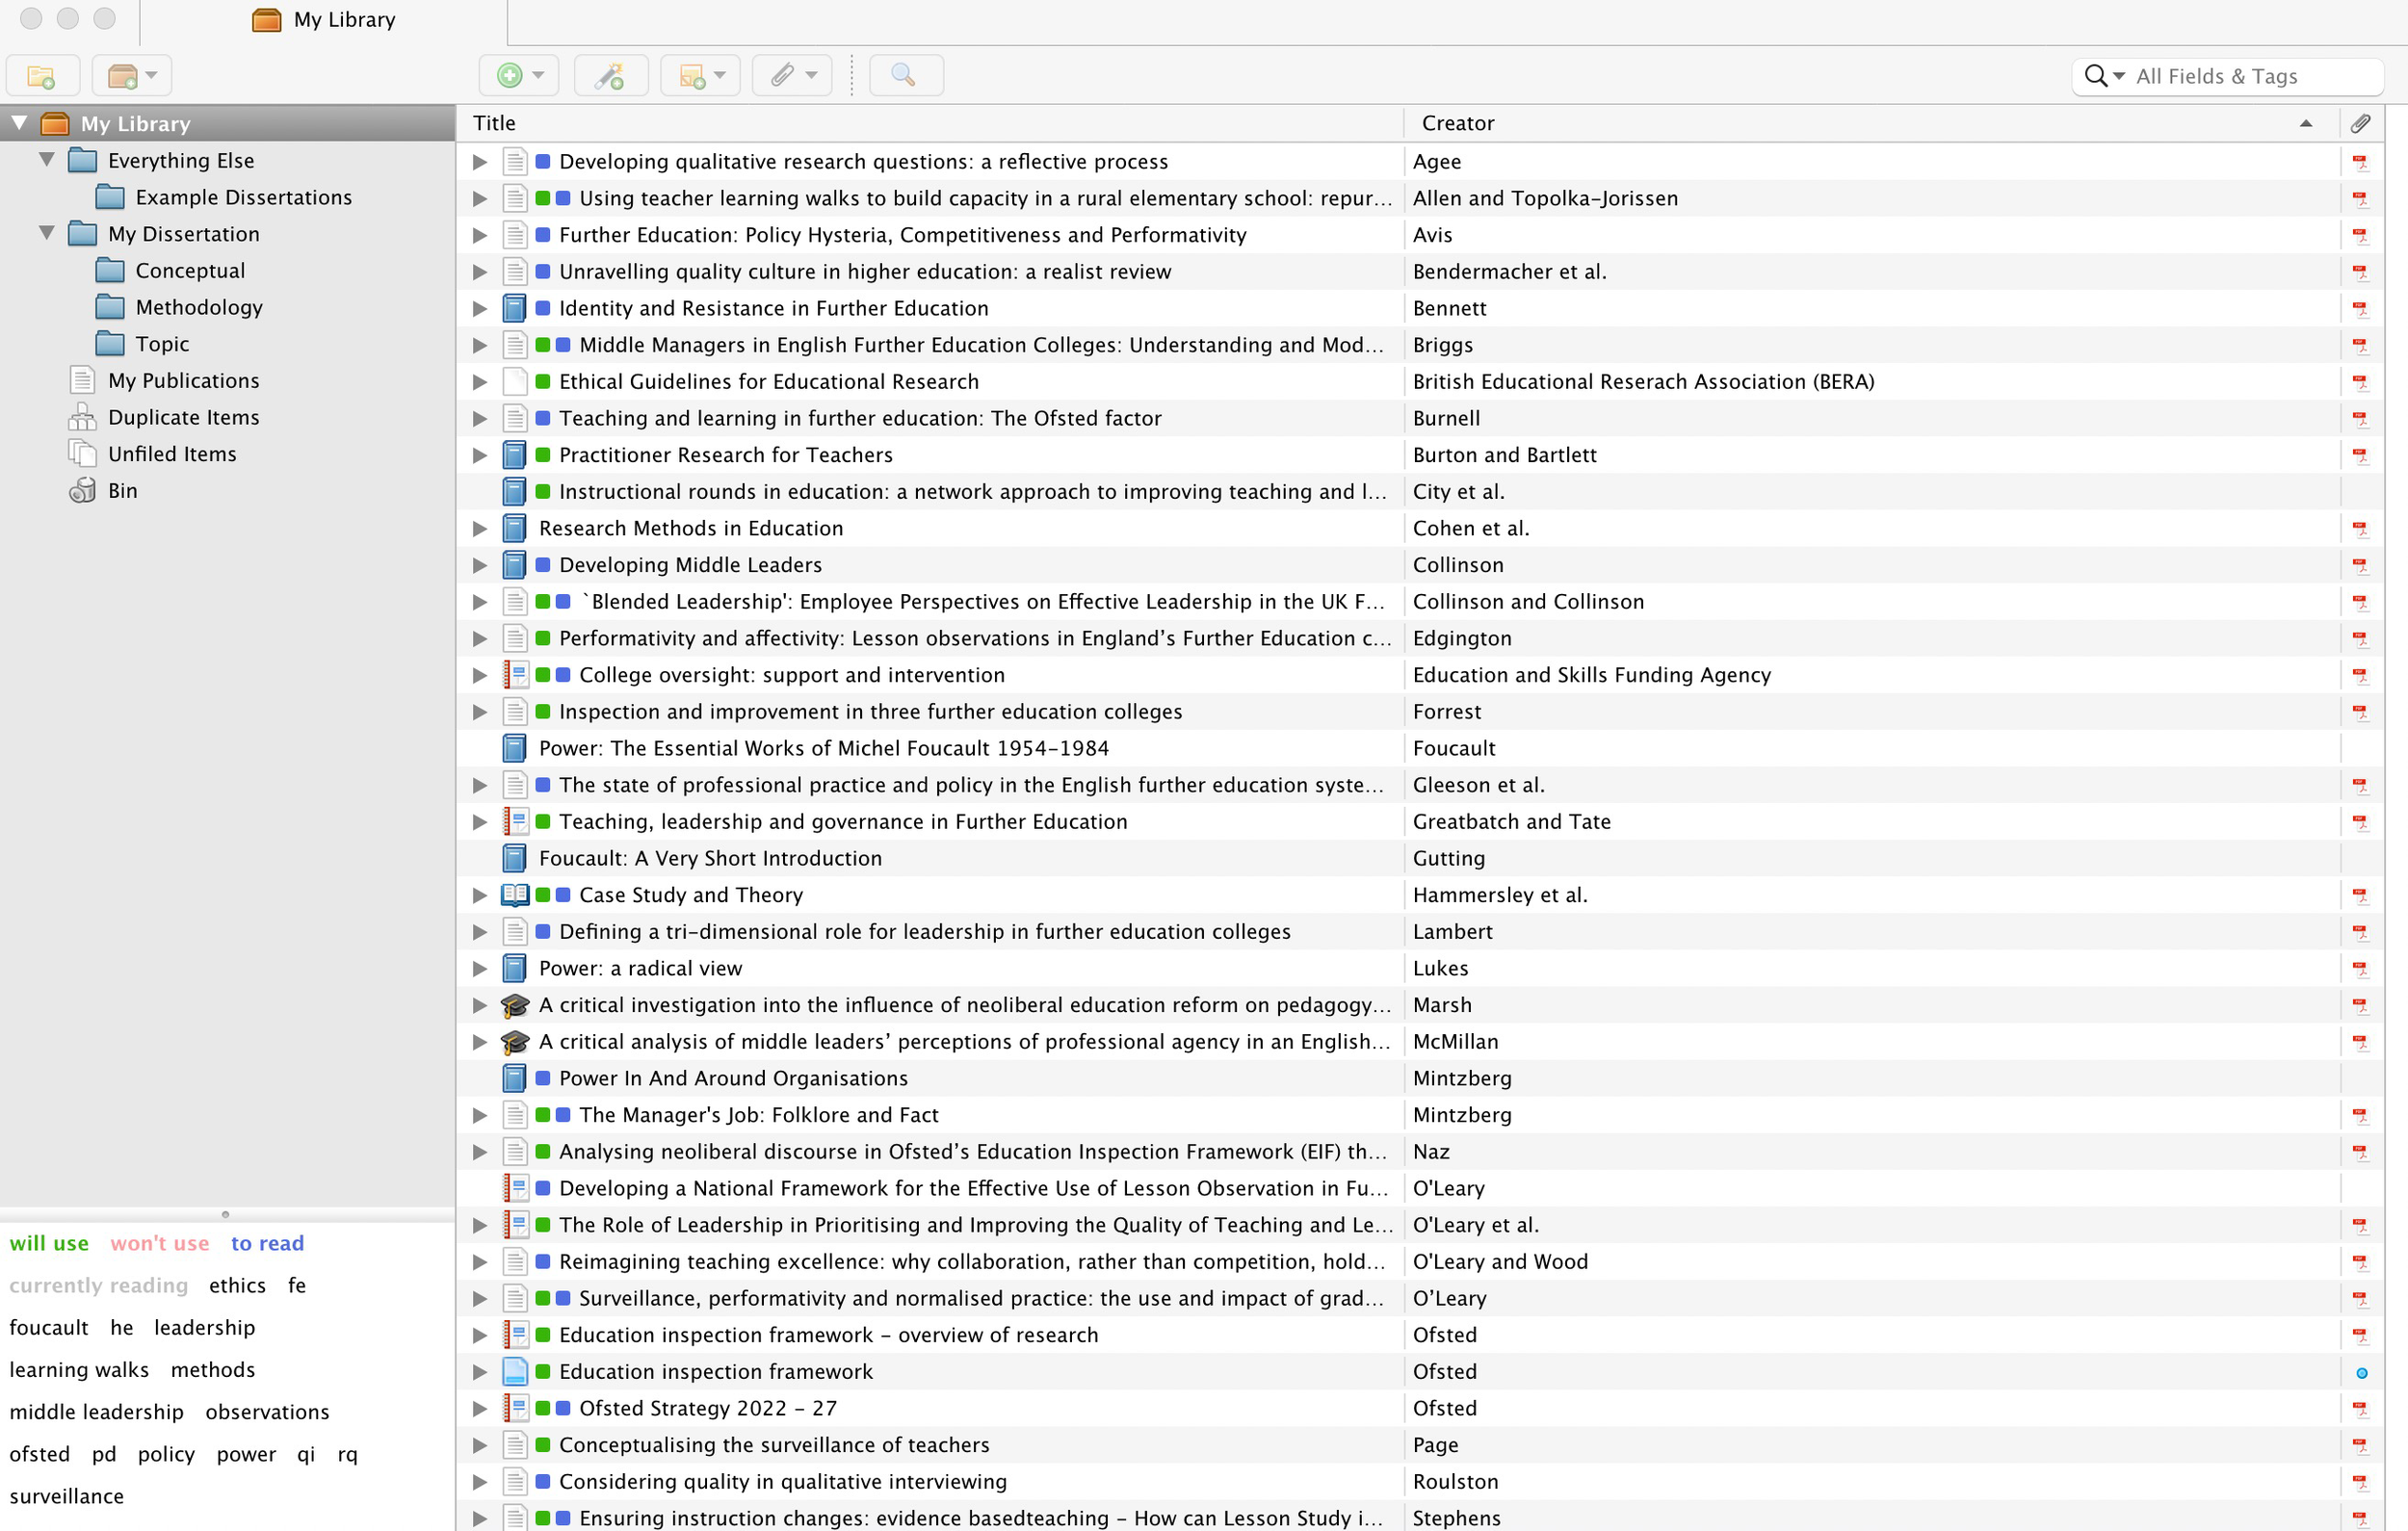Click the blue tag square on Developing Middle Leaders
The image size is (2408, 1531).
[x=543, y=565]
